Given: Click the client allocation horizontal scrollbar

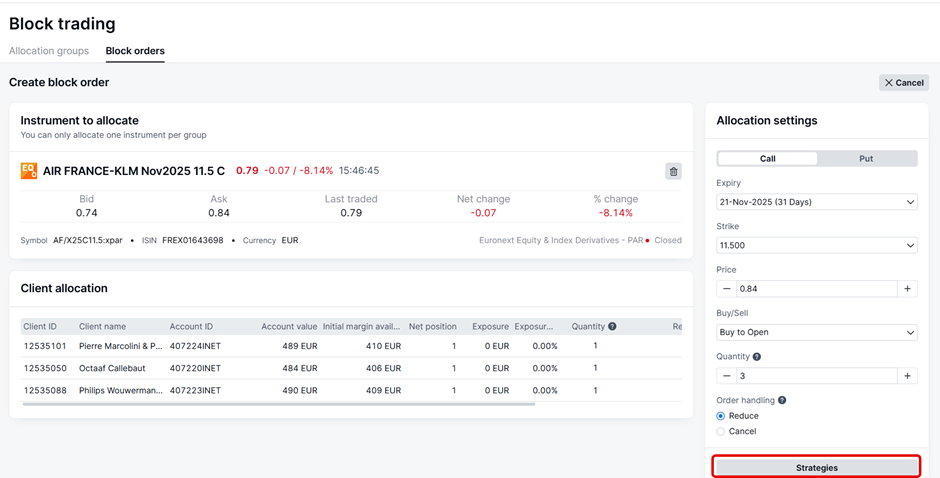Looking at the screenshot, I should [278, 404].
